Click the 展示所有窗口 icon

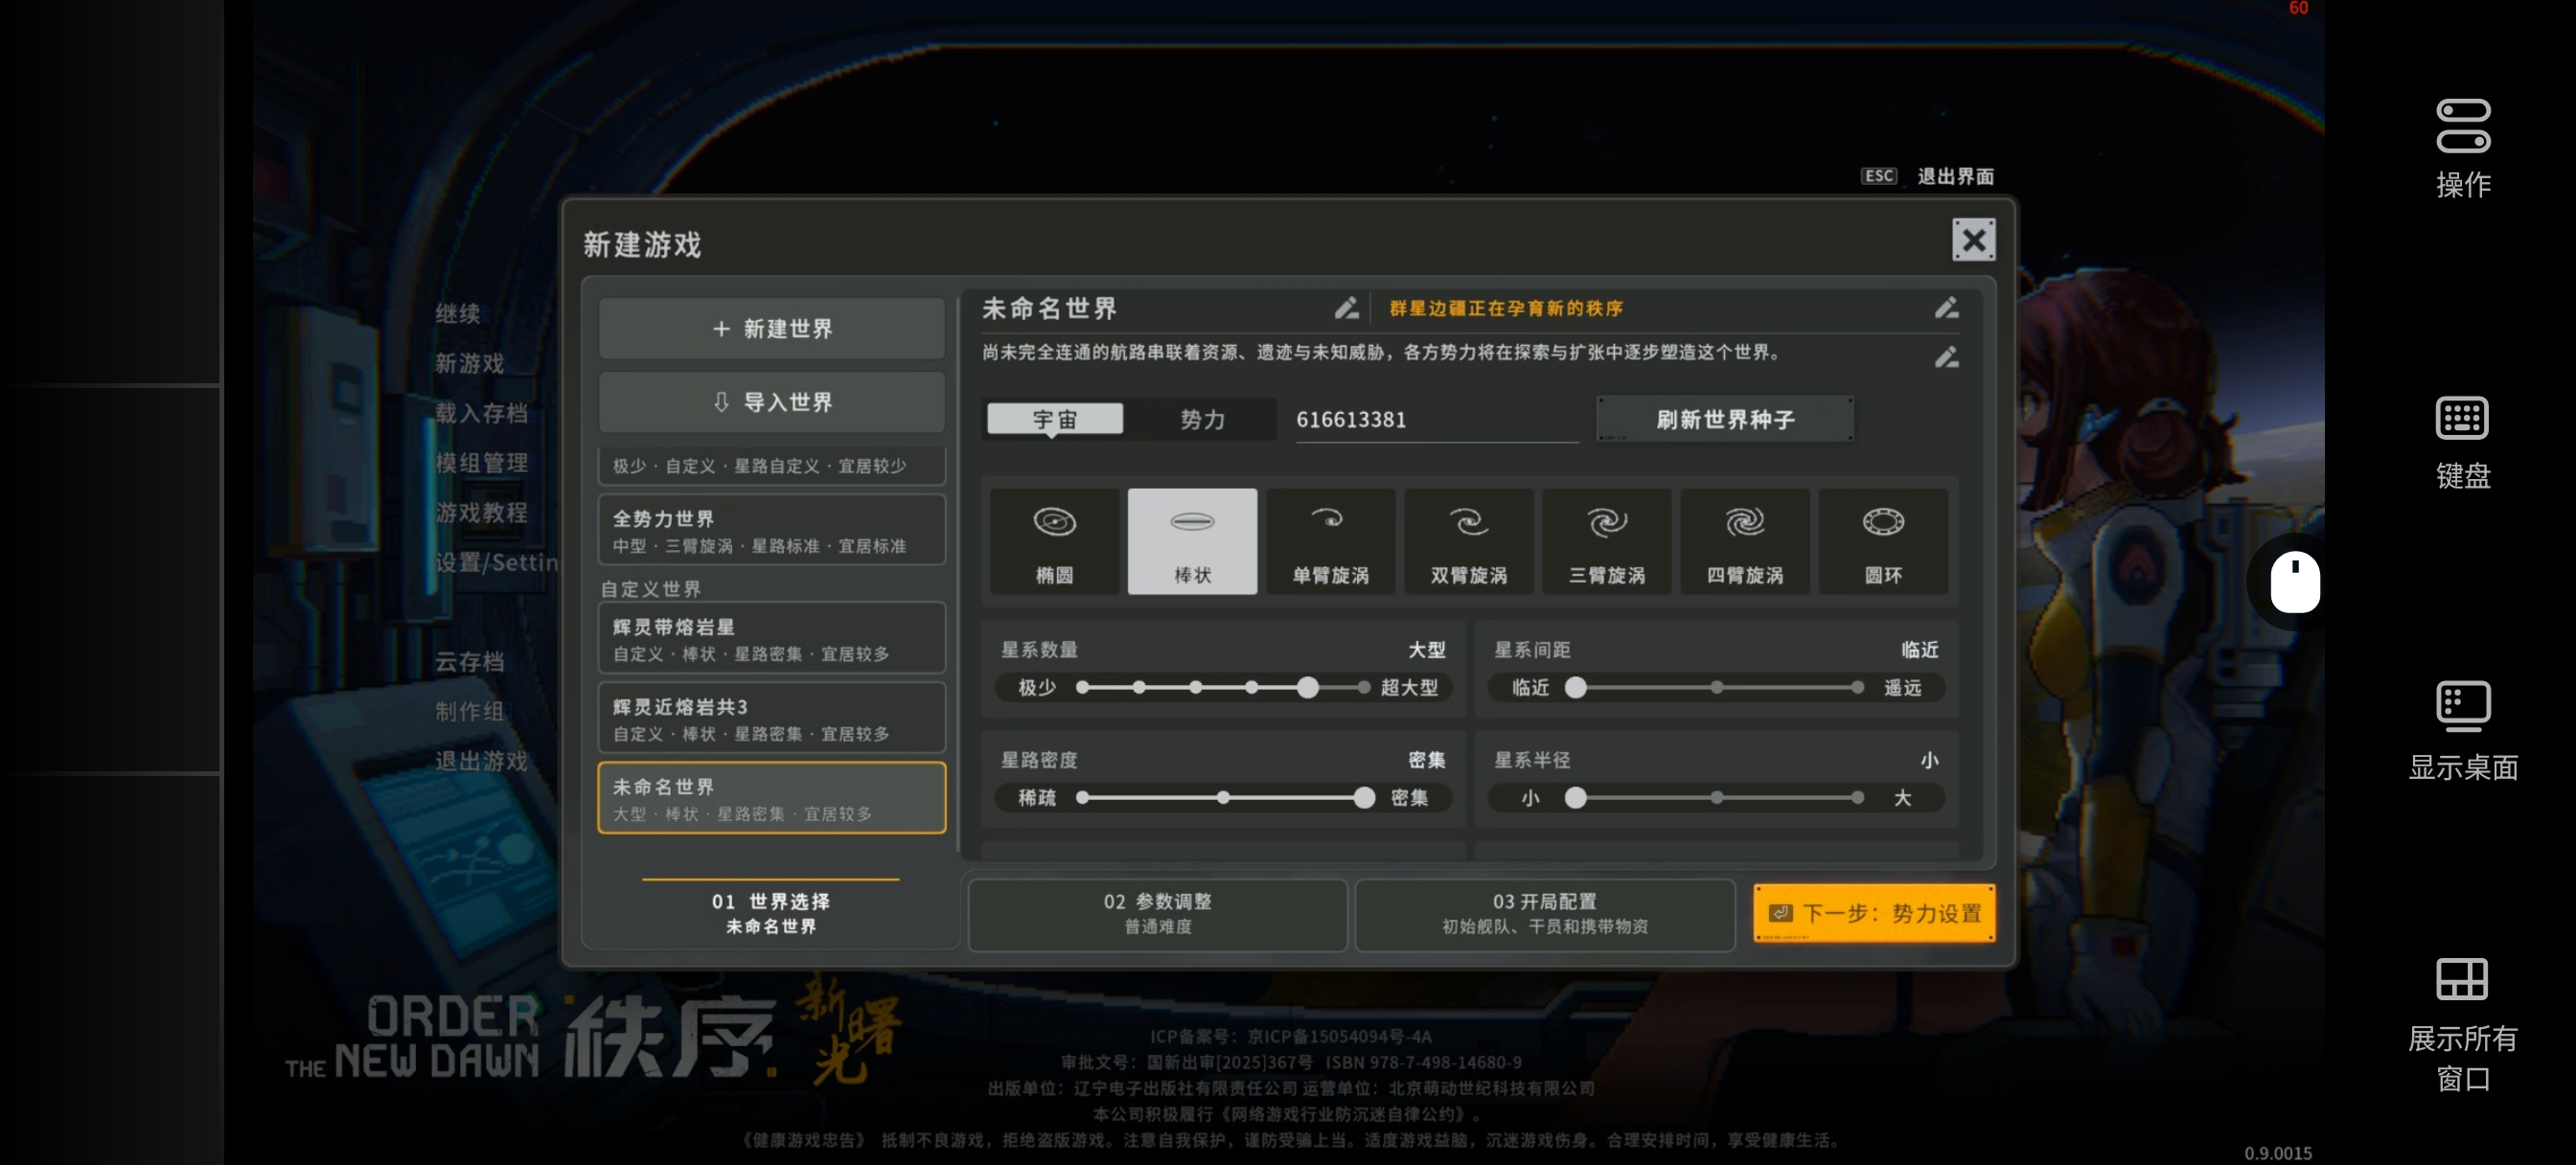coord(2462,1025)
